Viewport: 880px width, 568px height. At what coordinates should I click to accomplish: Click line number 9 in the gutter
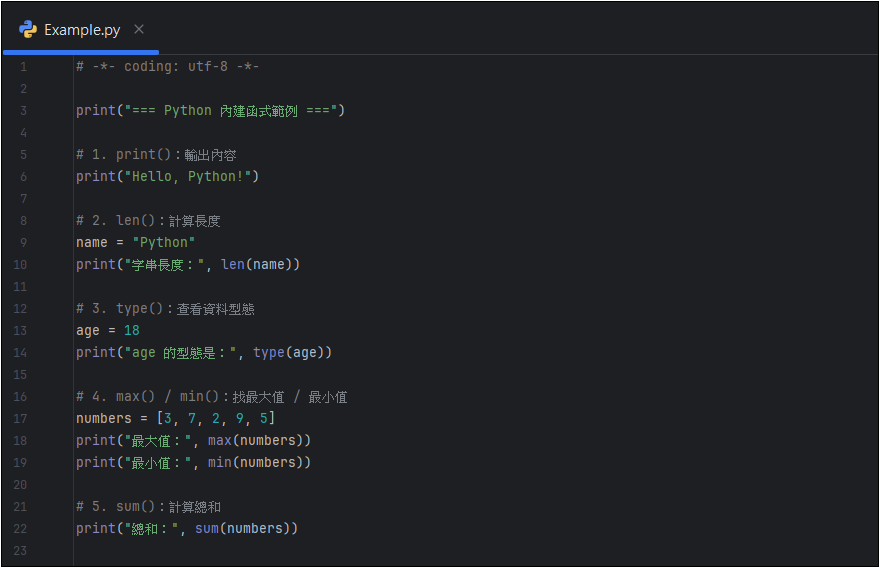click(23, 243)
